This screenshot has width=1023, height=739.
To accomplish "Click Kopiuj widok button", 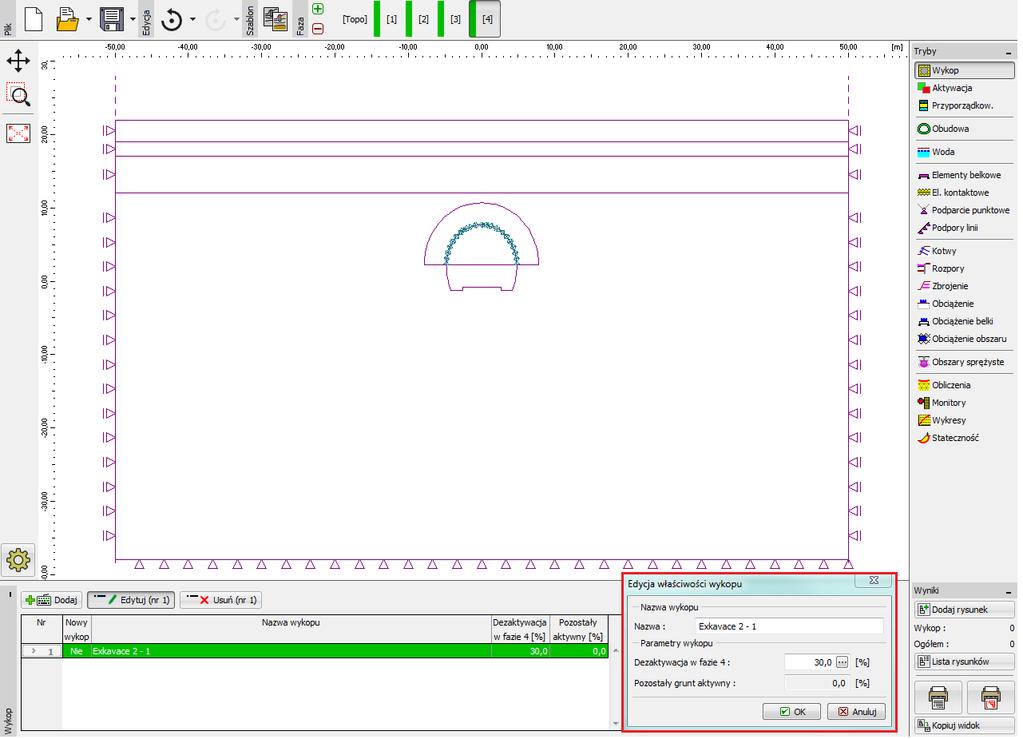I will pos(964,726).
